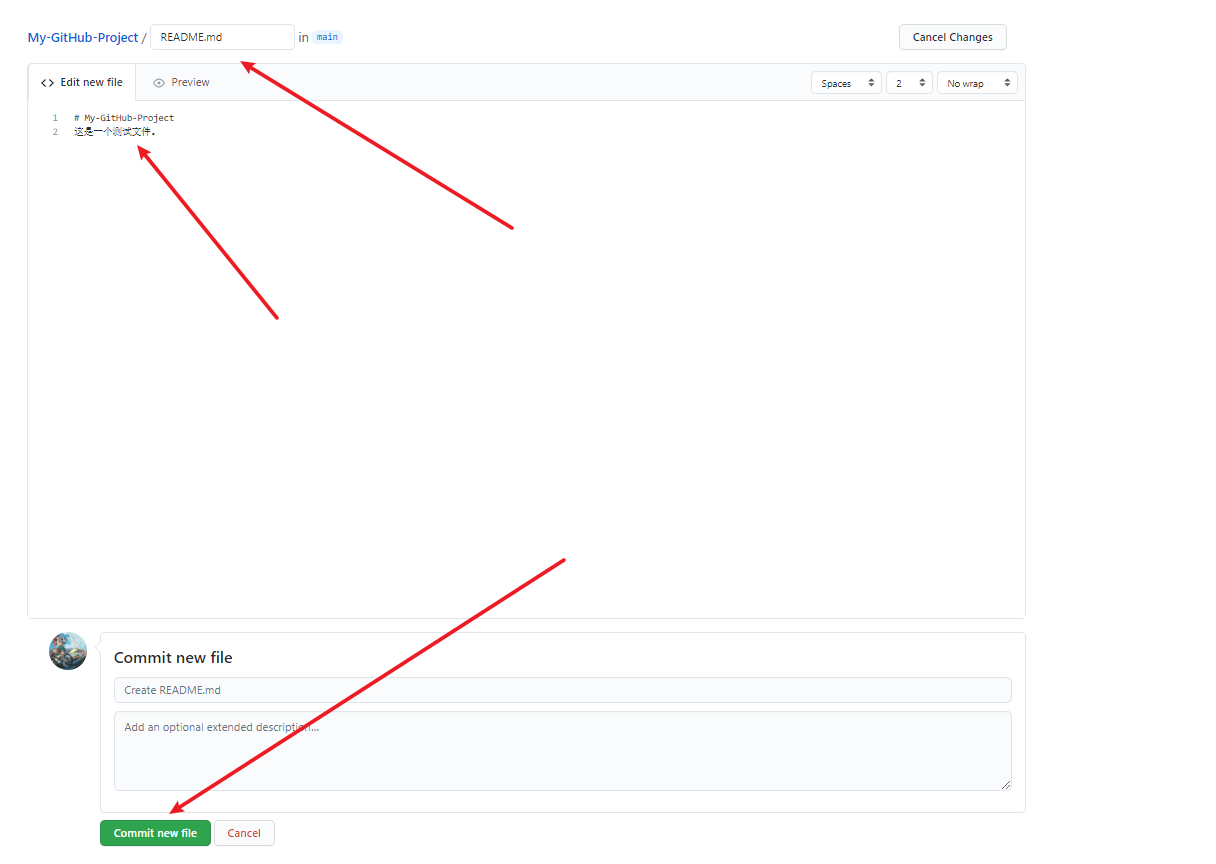Click the code brackets icon on Edit tab
The height and width of the screenshot is (864, 1216).
[x=47, y=83]
